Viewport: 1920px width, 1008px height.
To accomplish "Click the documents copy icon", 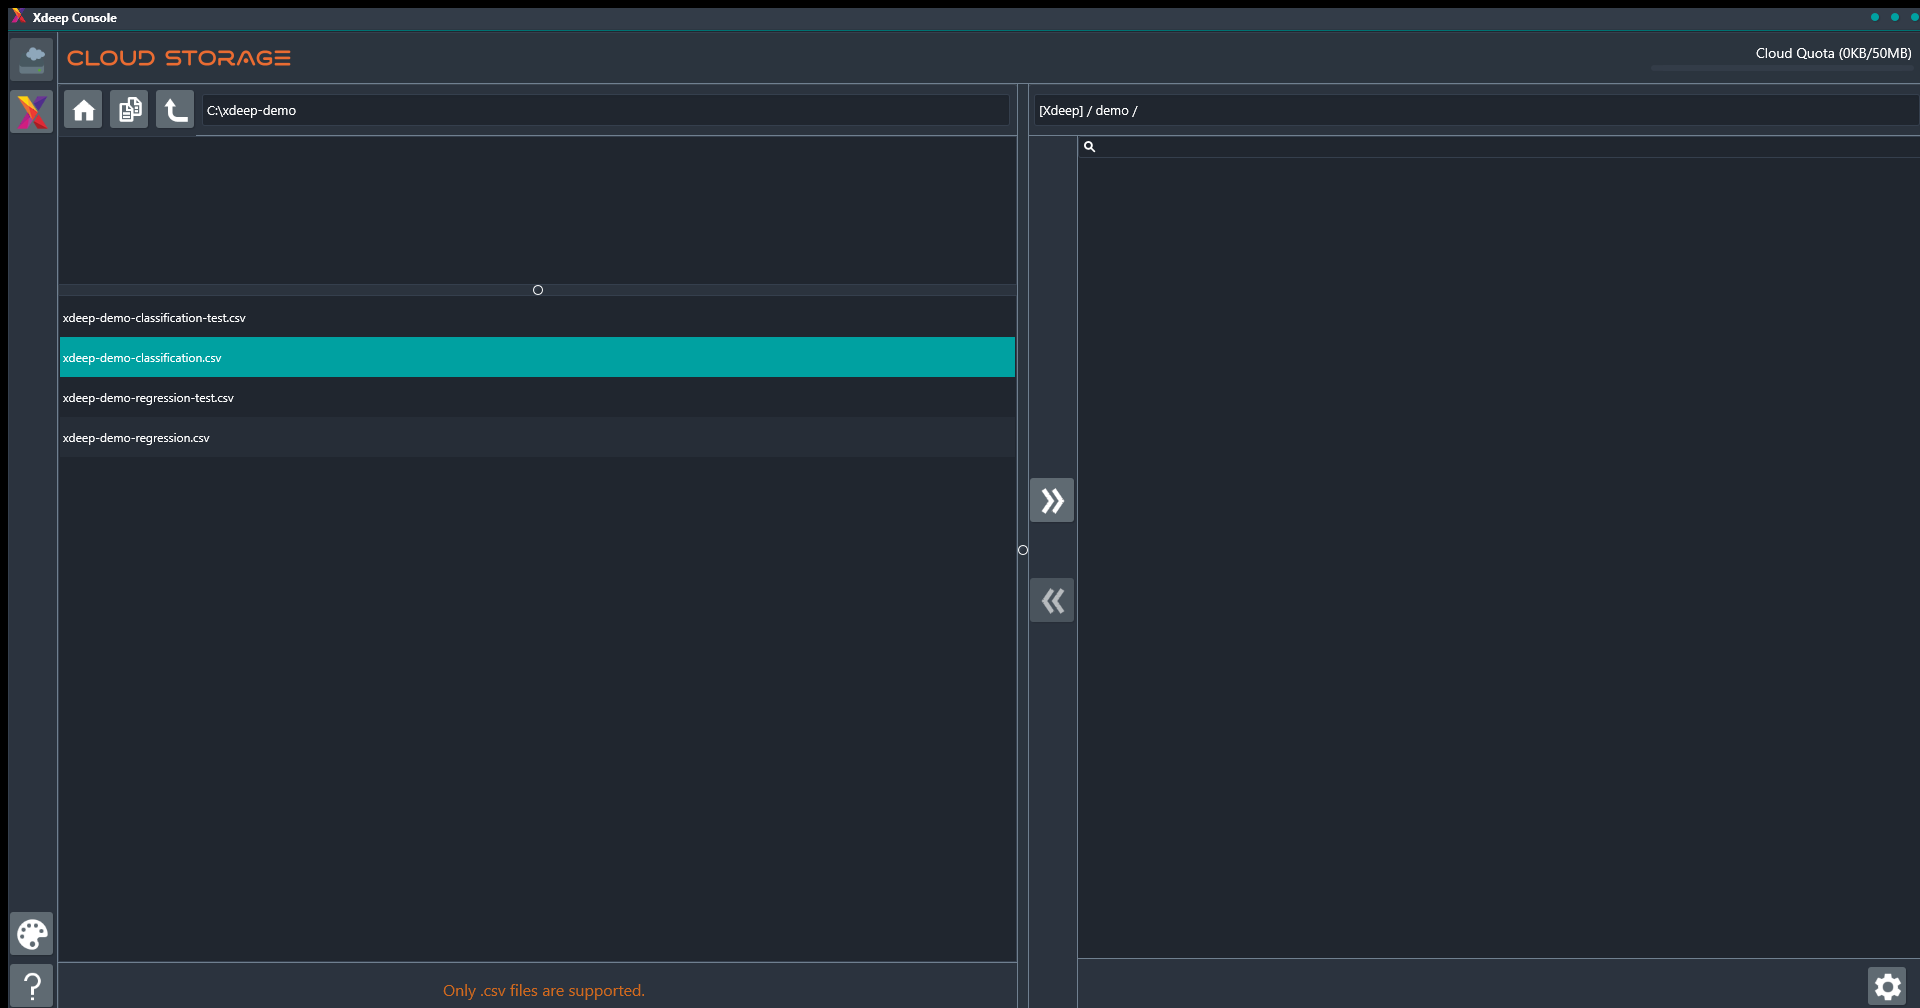I will (129, 109).
